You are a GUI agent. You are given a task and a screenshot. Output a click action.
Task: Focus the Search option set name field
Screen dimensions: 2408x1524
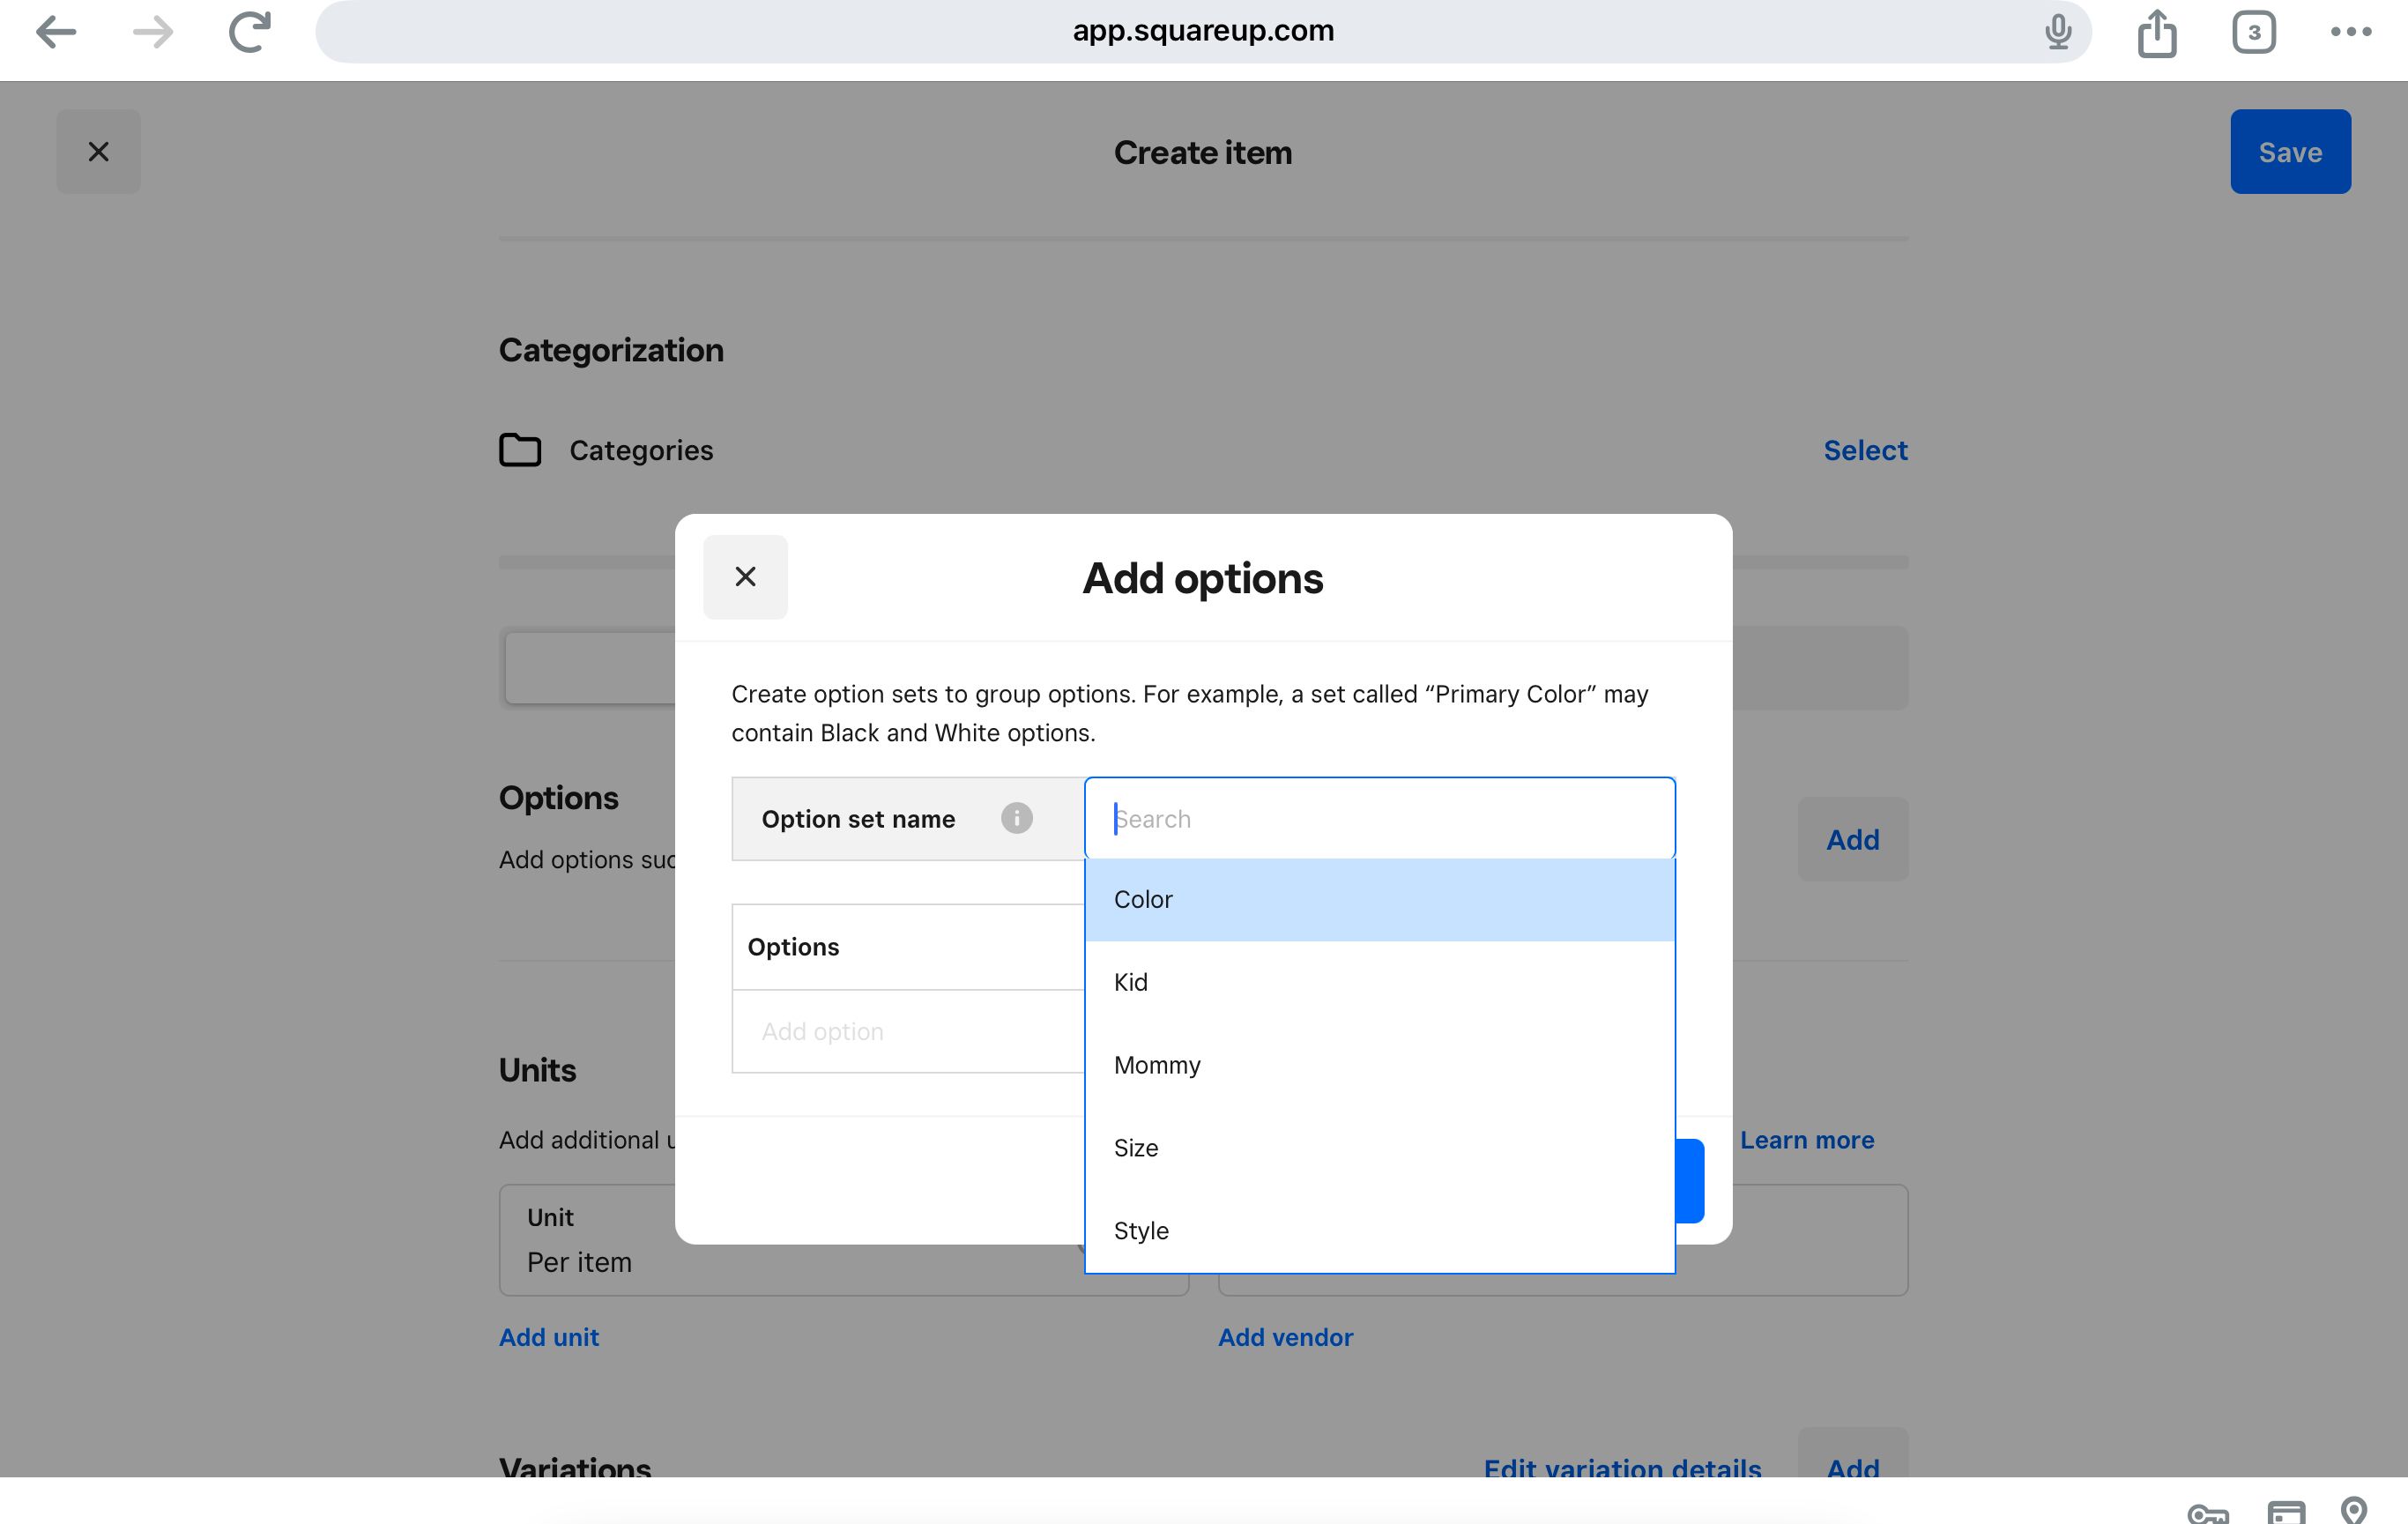coord(1380,818)
